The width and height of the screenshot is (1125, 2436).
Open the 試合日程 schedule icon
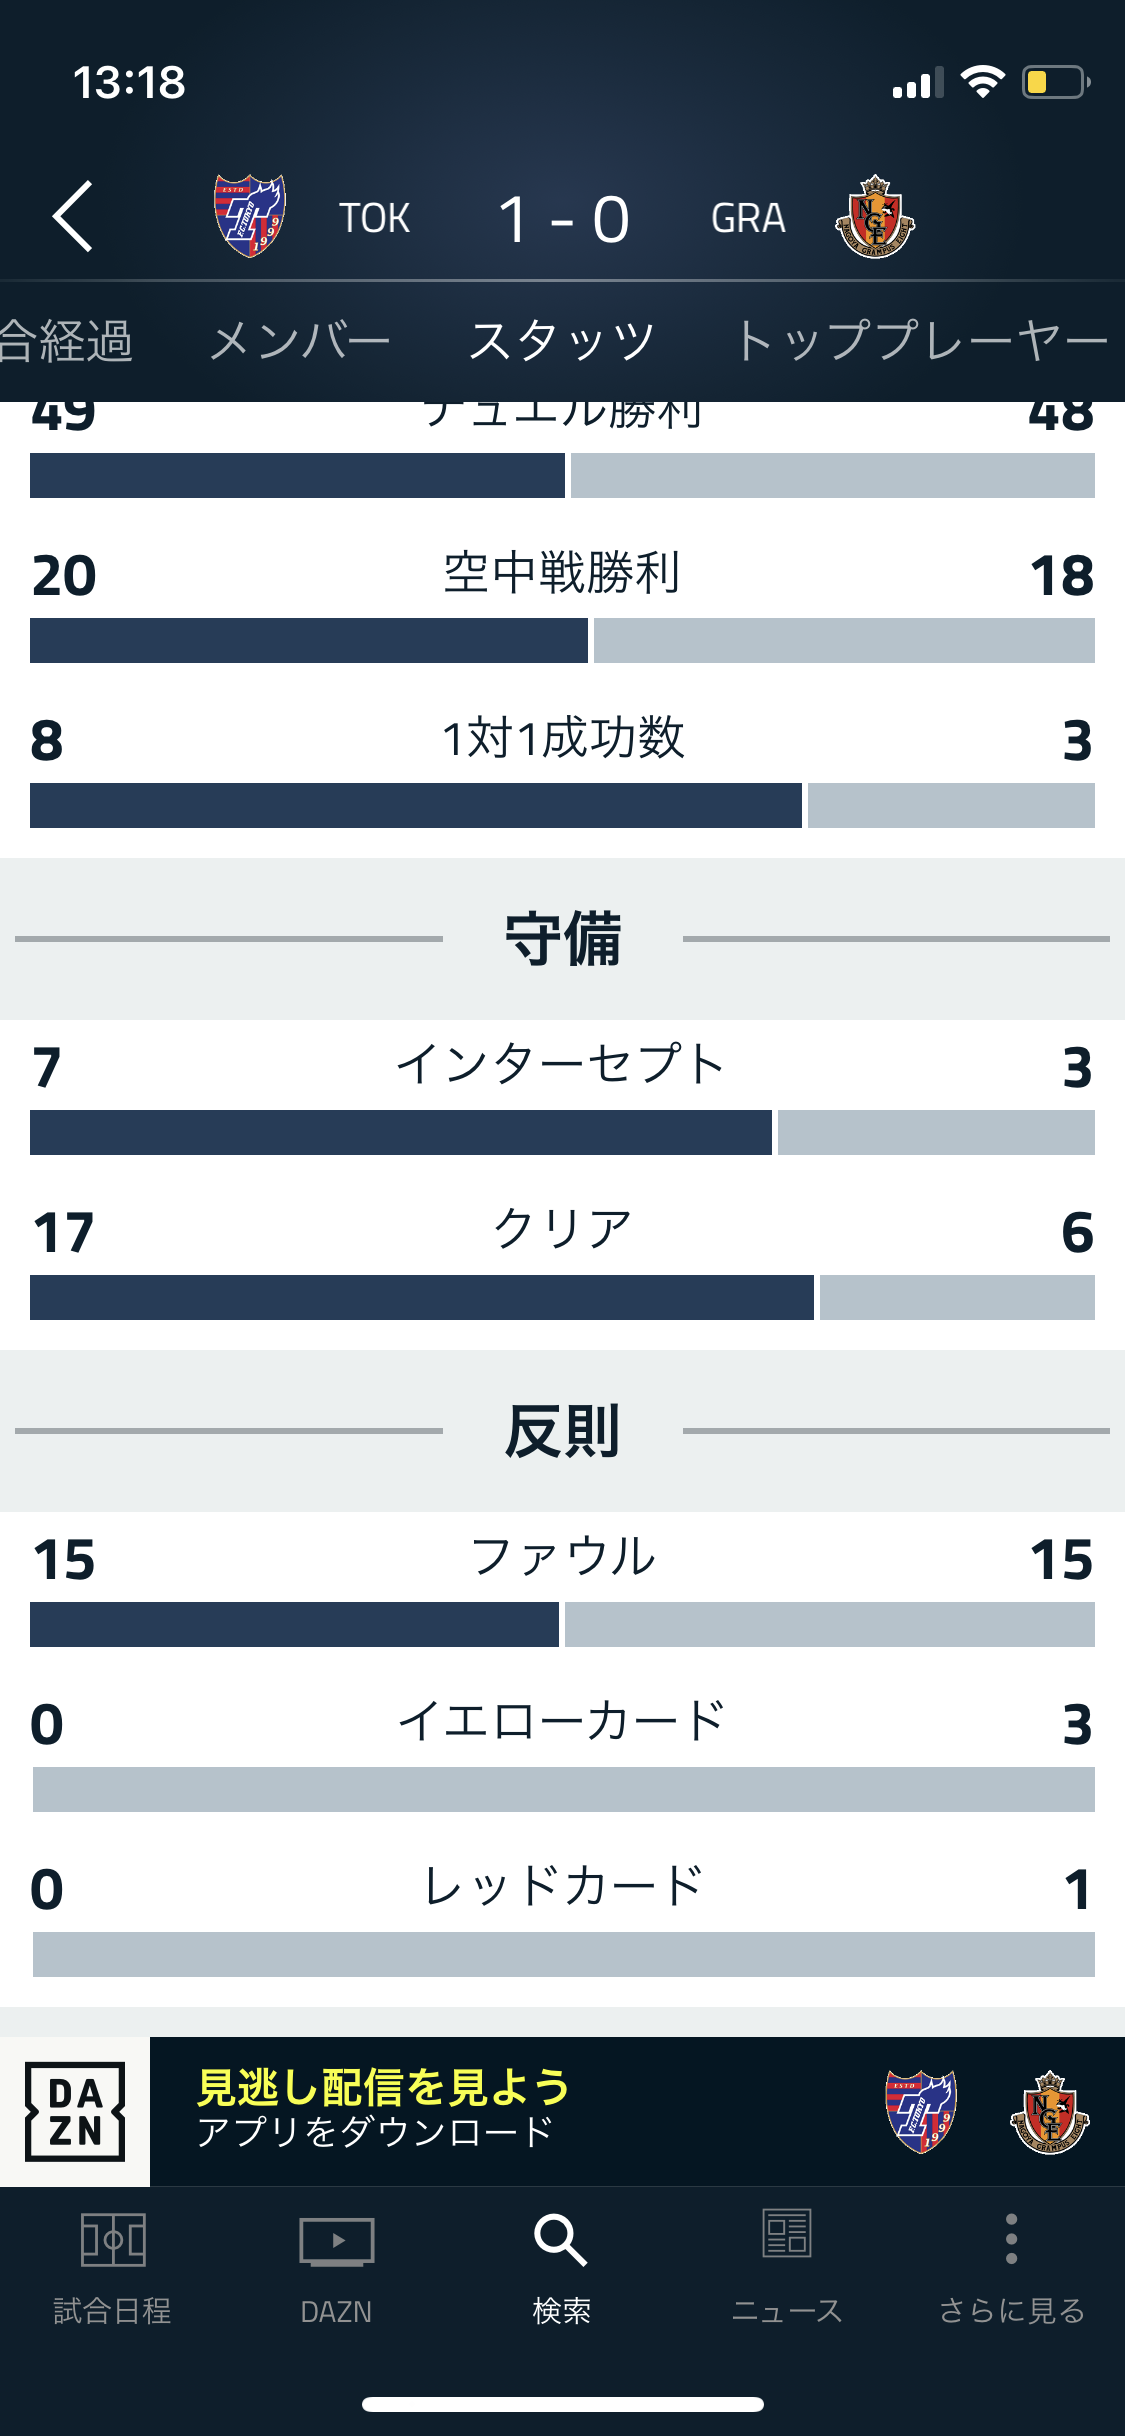pos(112,2240)
